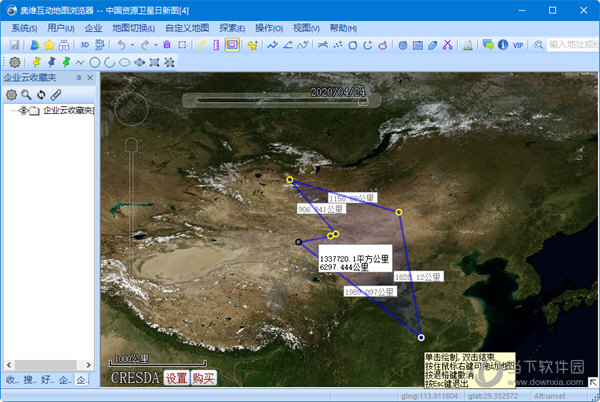Switch to 3D view mode
This screenshot has height=402, width=600.
(x=85, y=45)
